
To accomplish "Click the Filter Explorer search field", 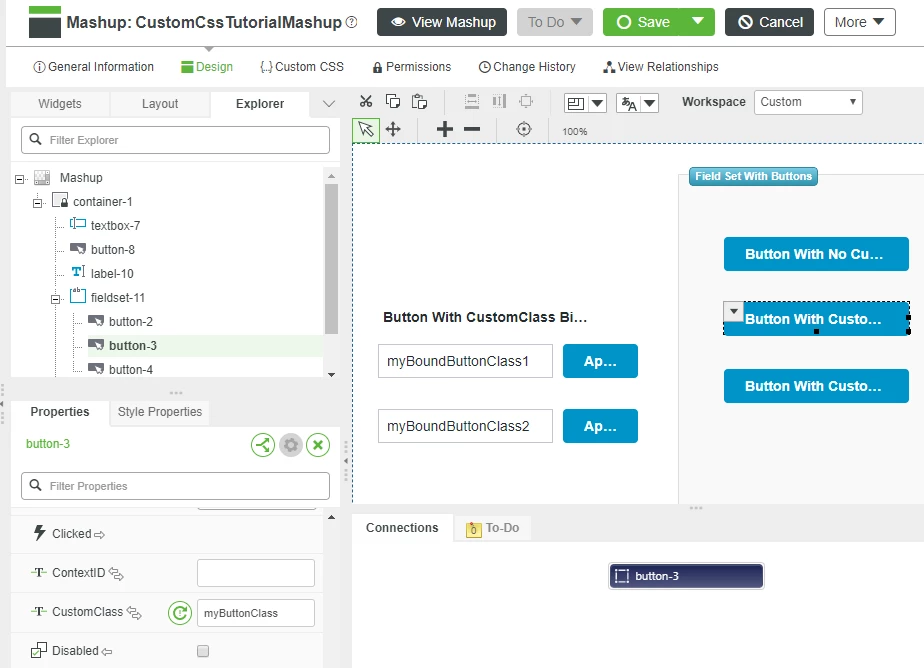I will [x=176, y=140].
